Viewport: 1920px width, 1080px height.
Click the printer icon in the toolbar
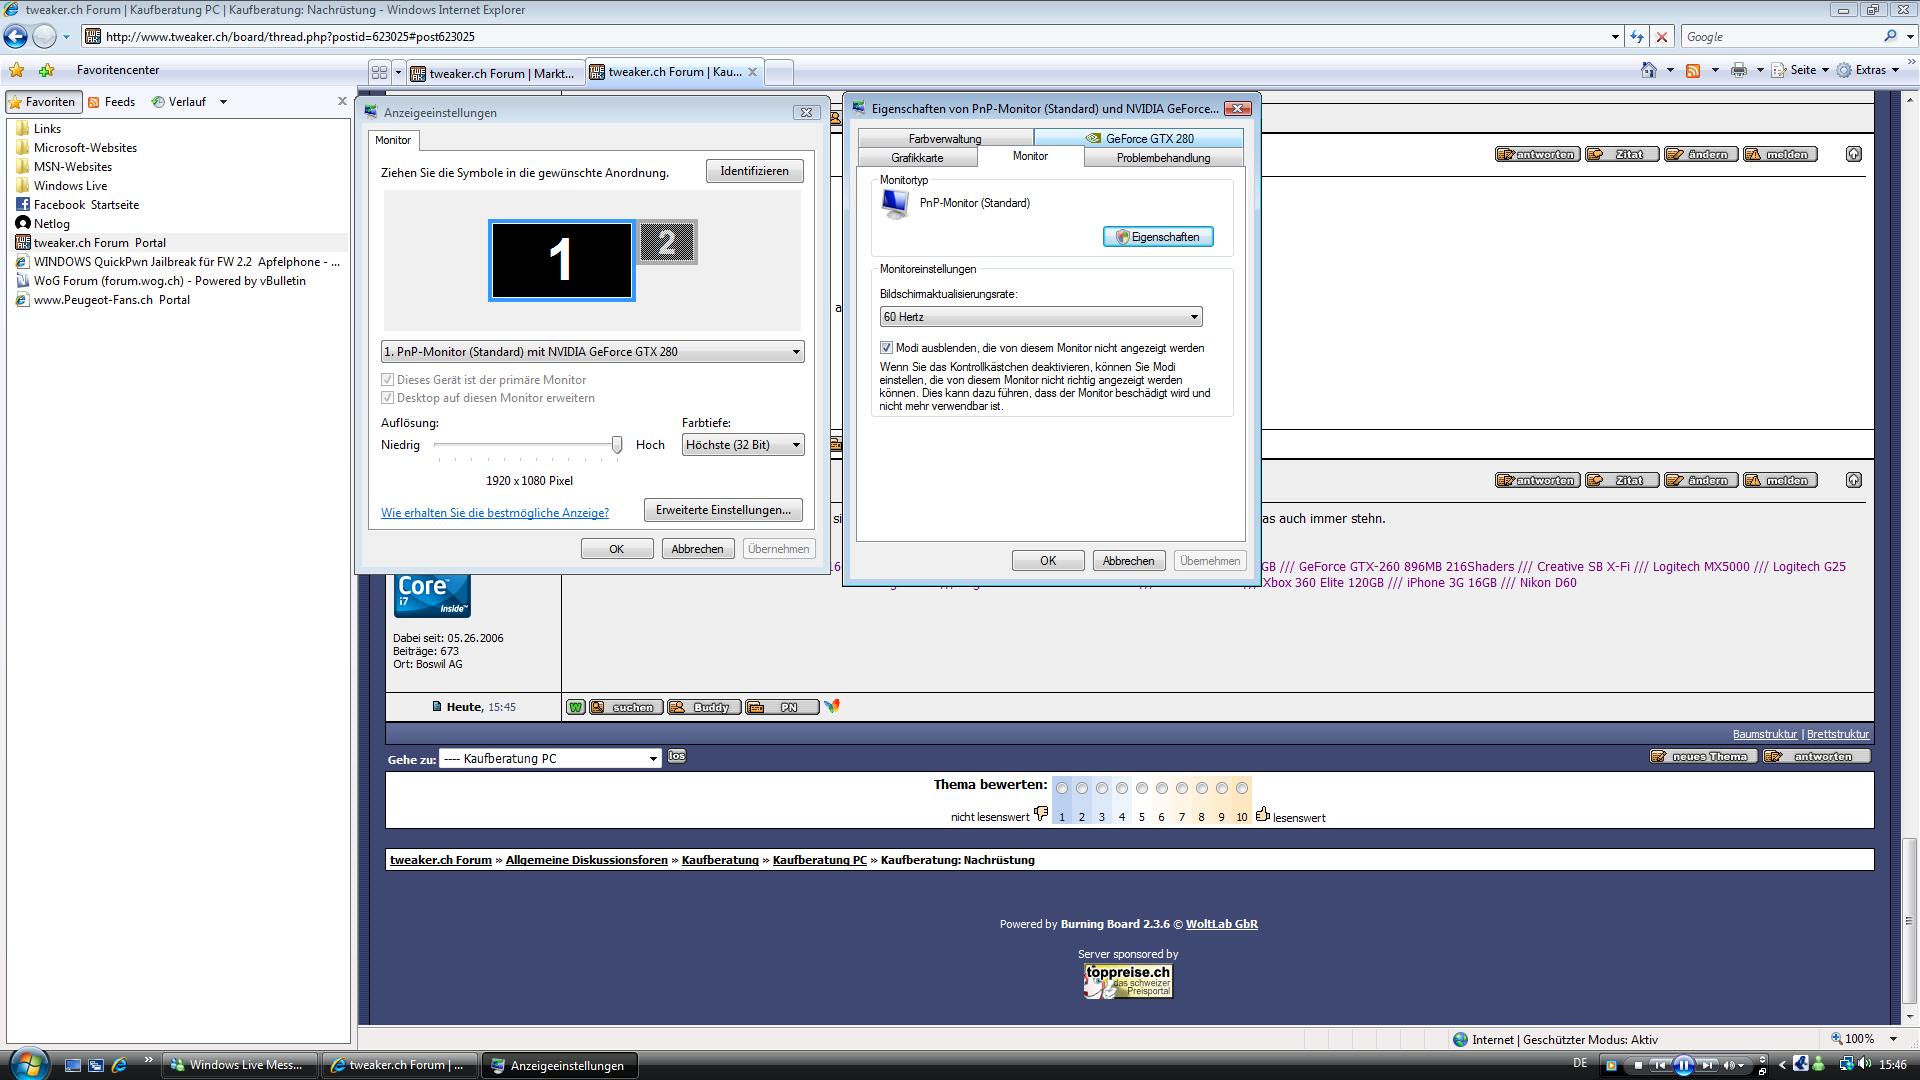click(x=1739, y=70)
